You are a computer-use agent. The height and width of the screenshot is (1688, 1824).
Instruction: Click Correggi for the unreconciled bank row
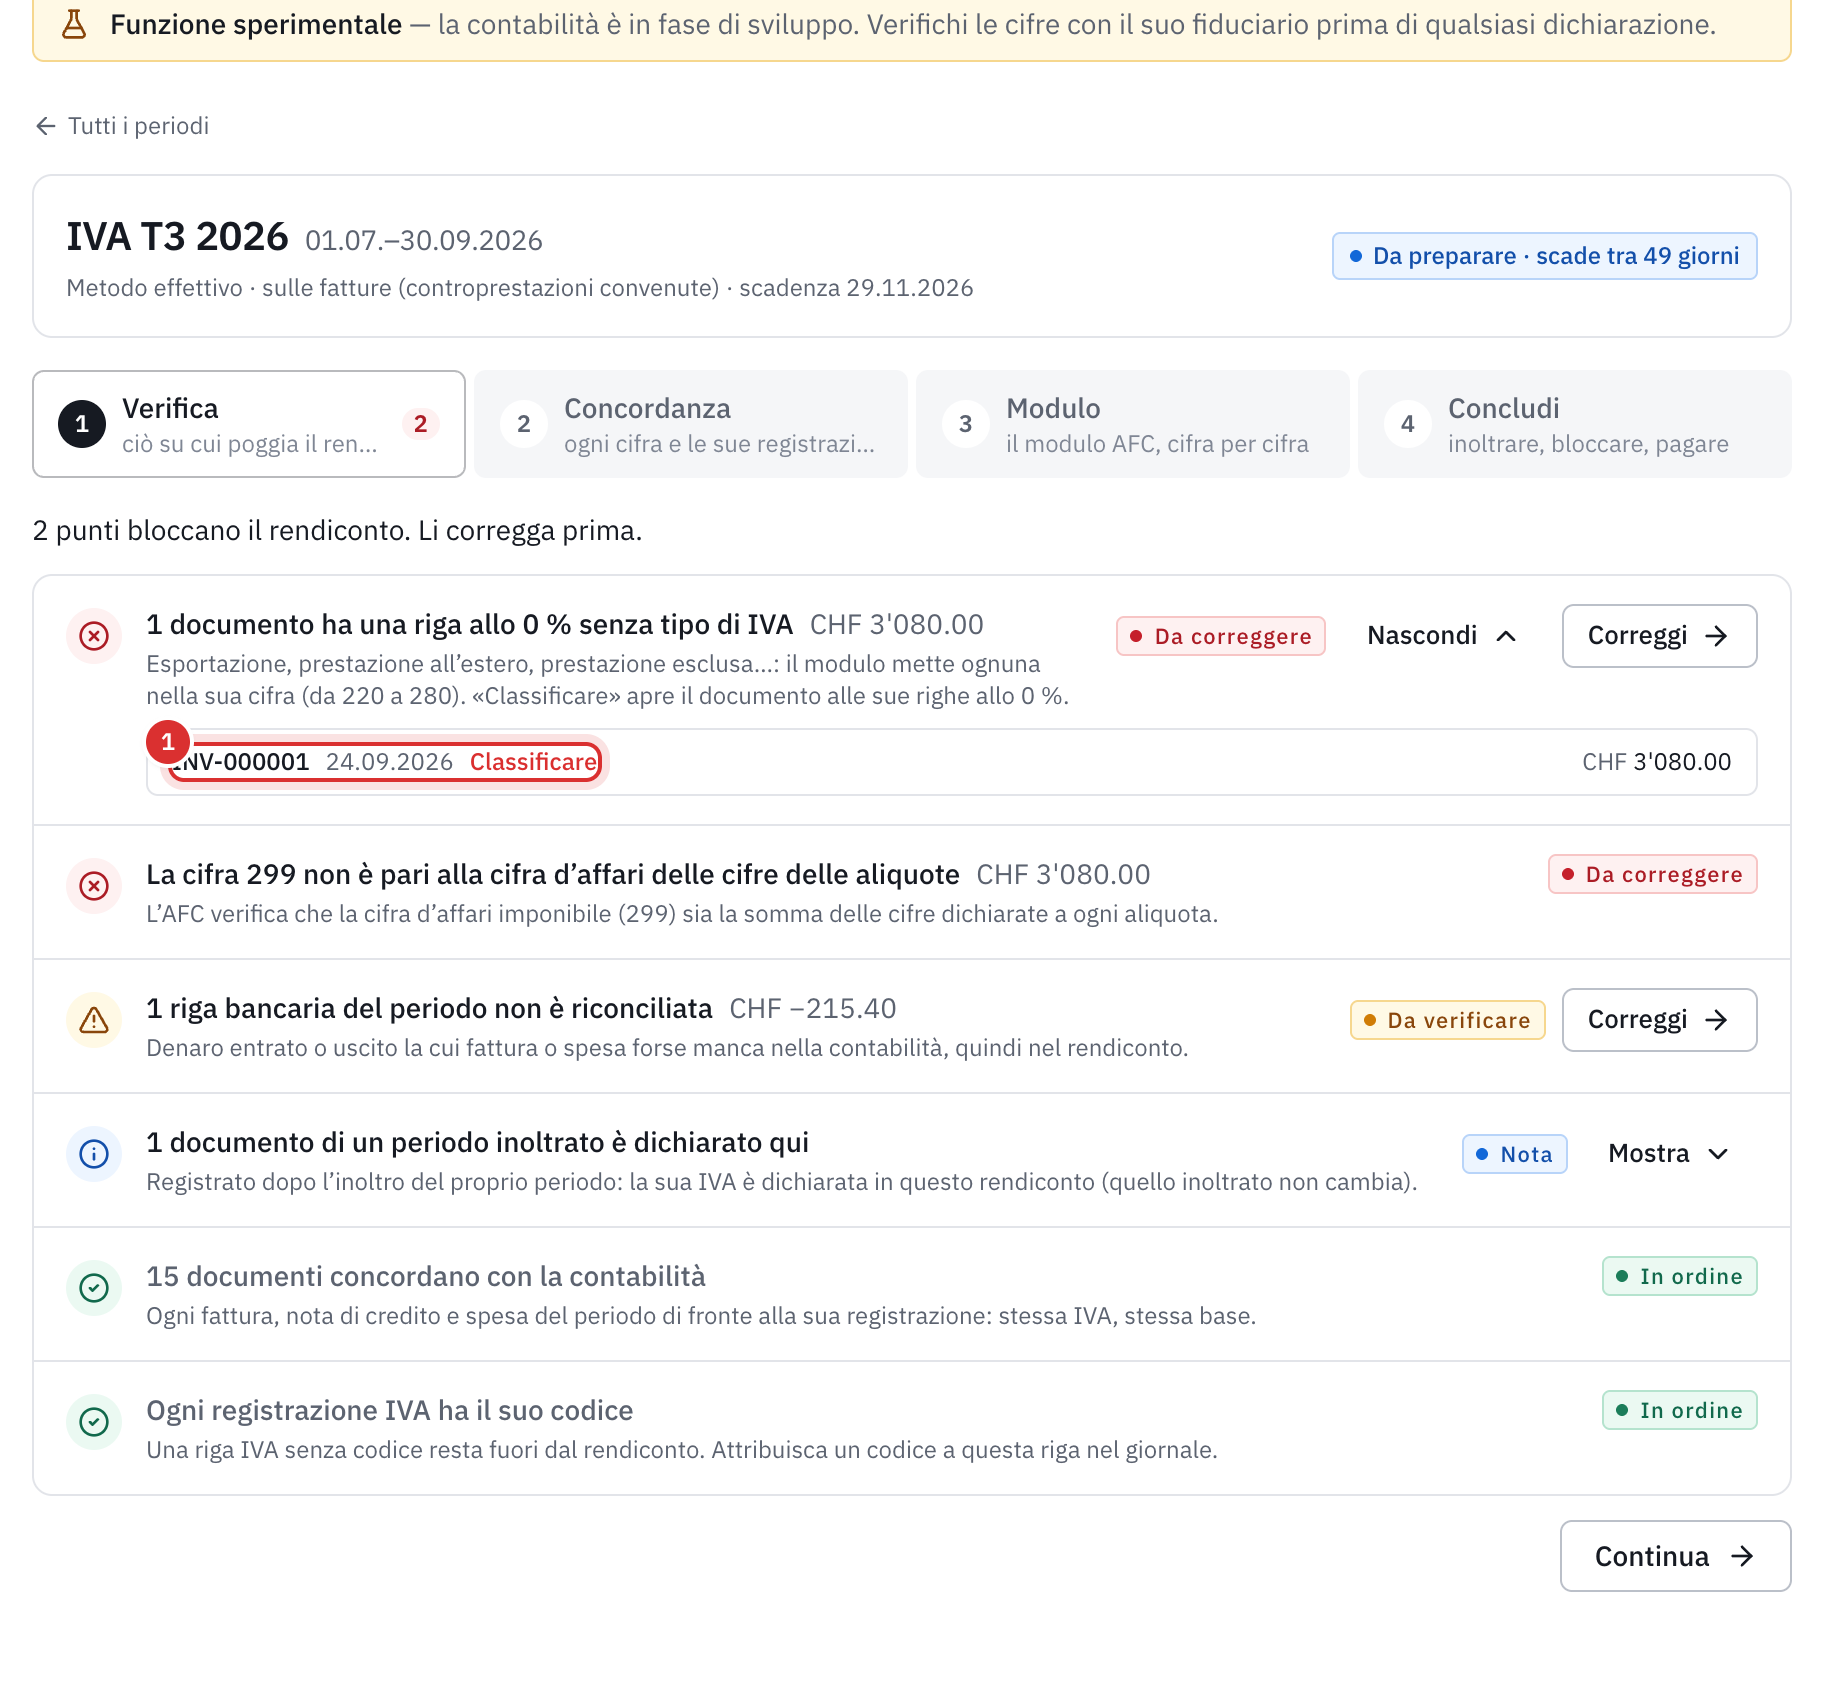click(x=1659, y=1020)
